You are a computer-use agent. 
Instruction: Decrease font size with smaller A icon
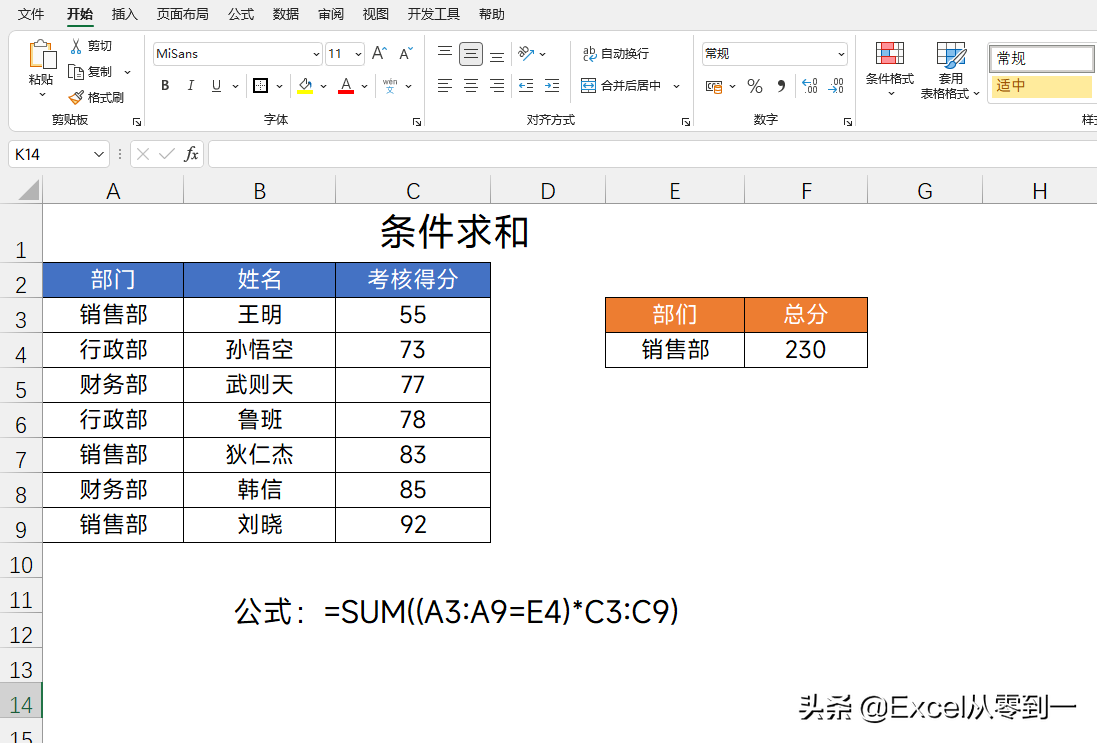[x=406, y=54]
